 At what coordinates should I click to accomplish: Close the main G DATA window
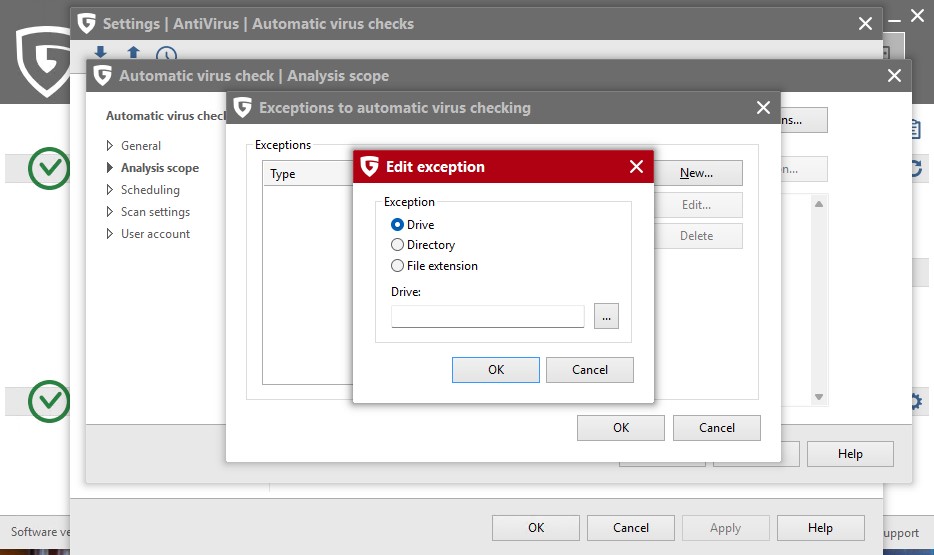917,16
